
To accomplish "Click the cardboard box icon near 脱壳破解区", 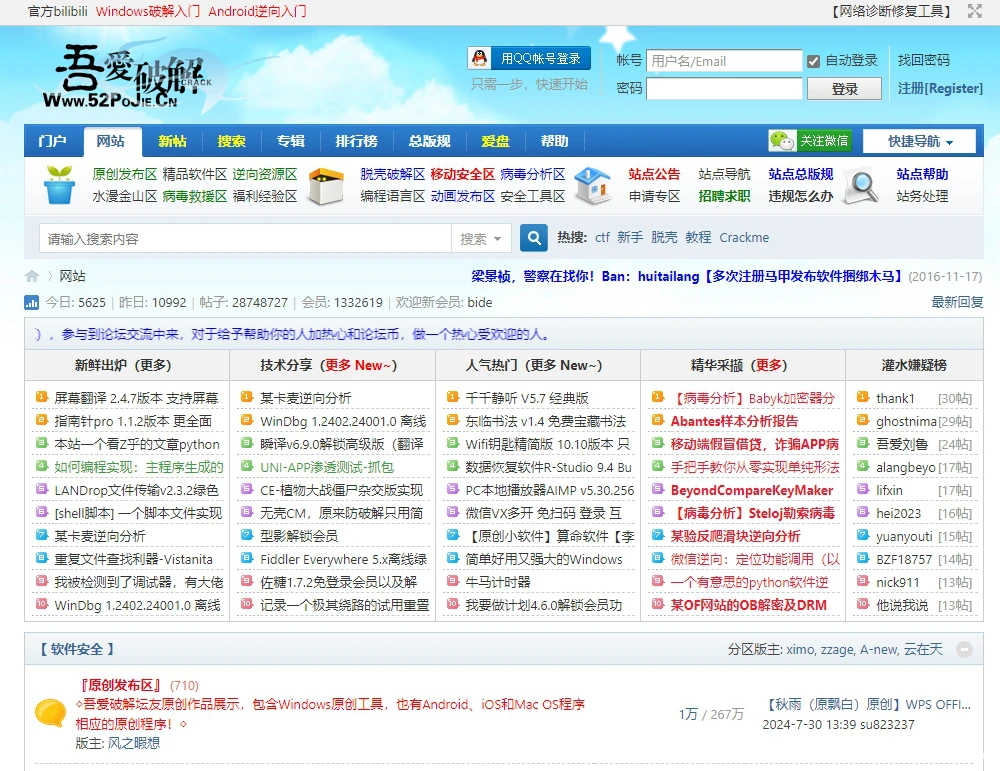I will [327, 186].
